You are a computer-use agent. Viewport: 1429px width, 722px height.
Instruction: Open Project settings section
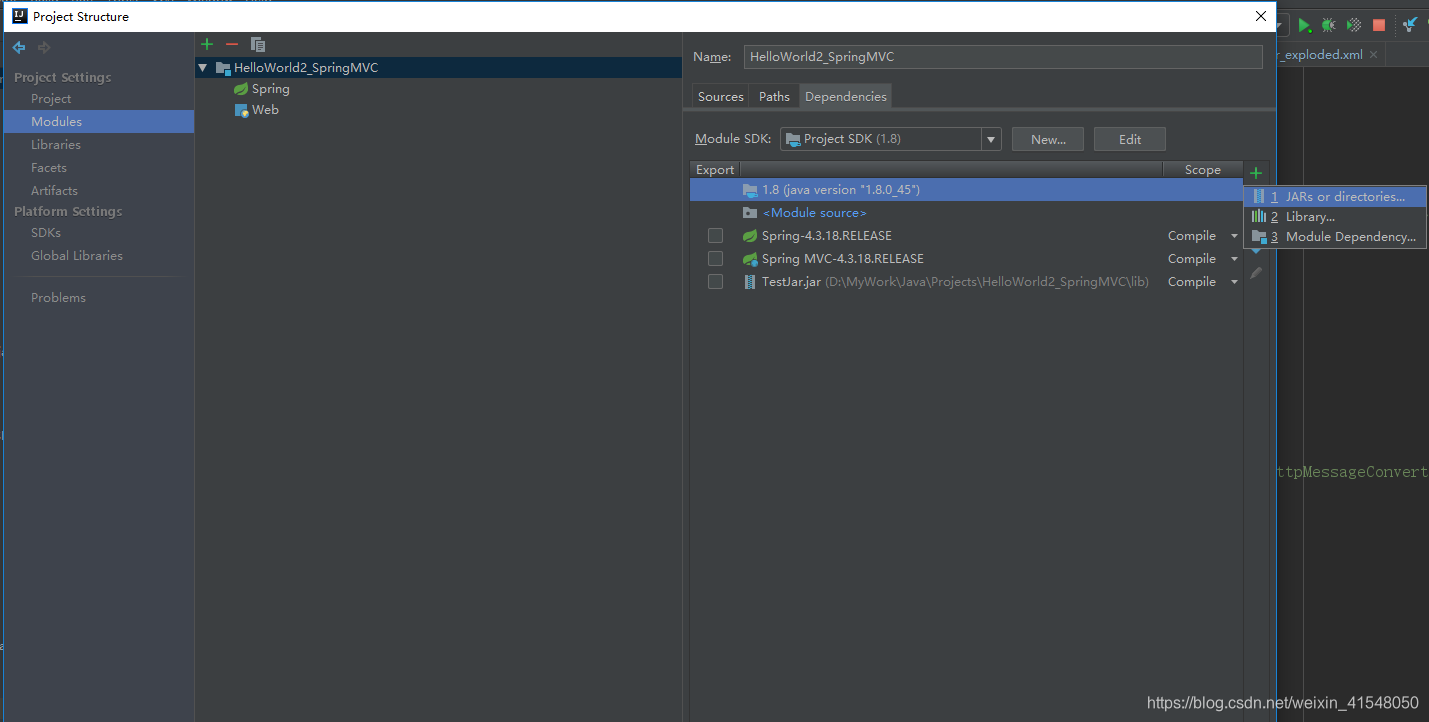coord(51,99)
